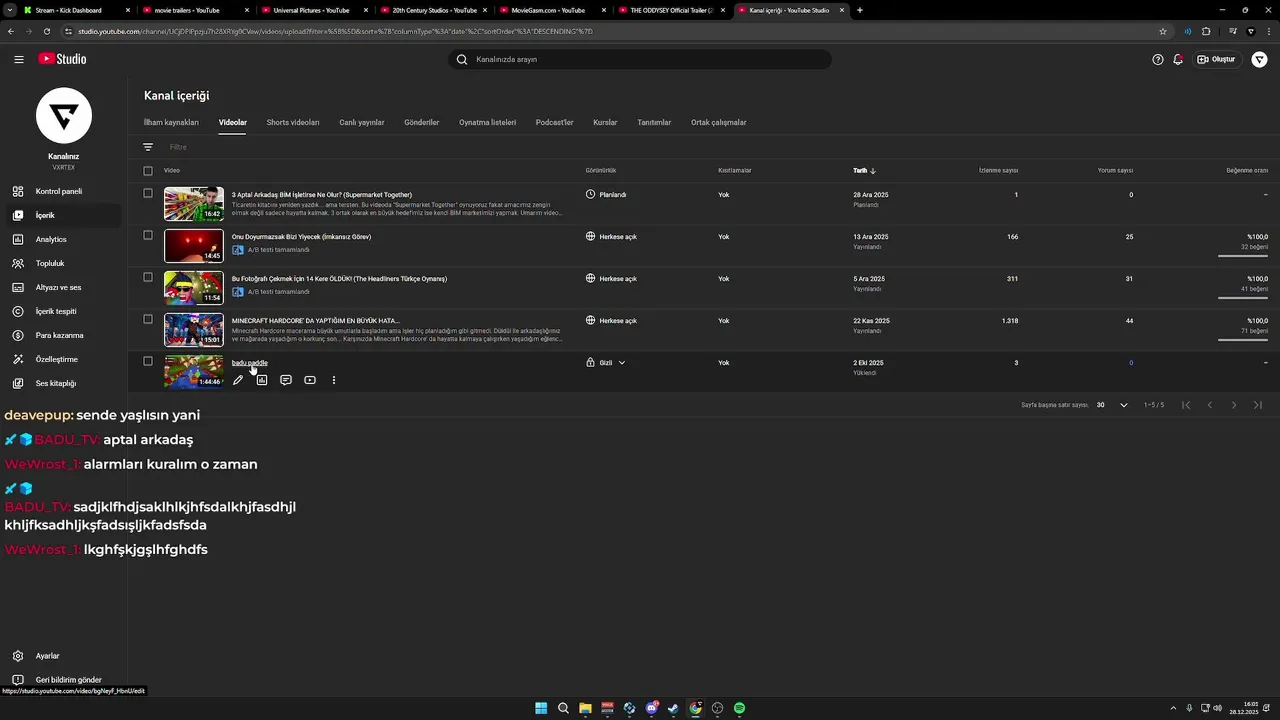Click the view on YouTube icon for badu paddle
The image size is (1280, 720).
(310, 380)
